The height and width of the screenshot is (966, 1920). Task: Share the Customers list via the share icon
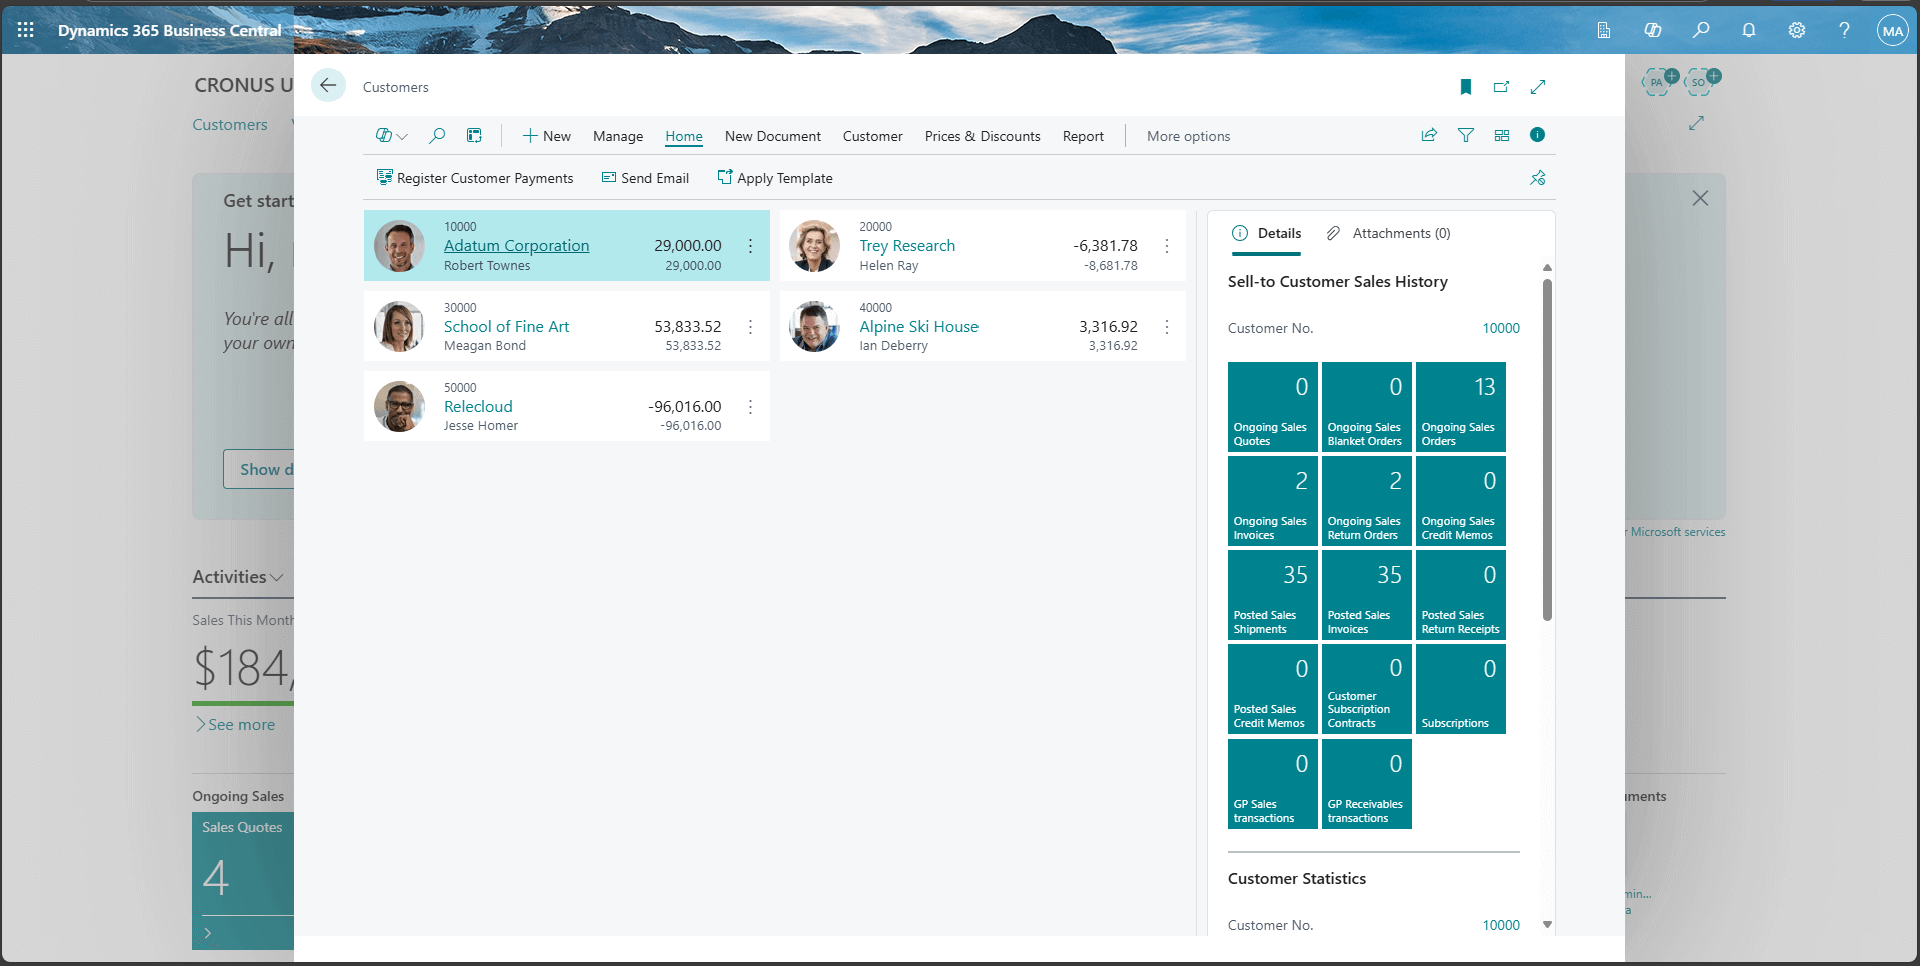tap(1430, 135)
